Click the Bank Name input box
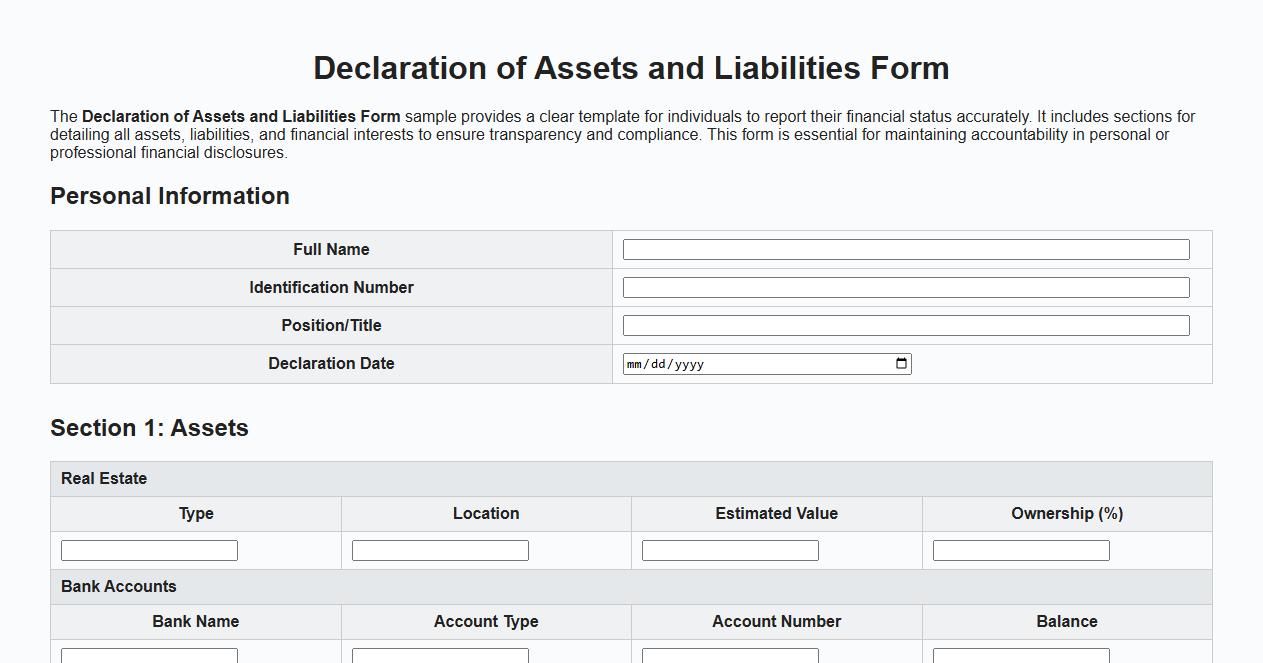The height and width of the screenshot is (663, 1263). click(x=148, y=657)
